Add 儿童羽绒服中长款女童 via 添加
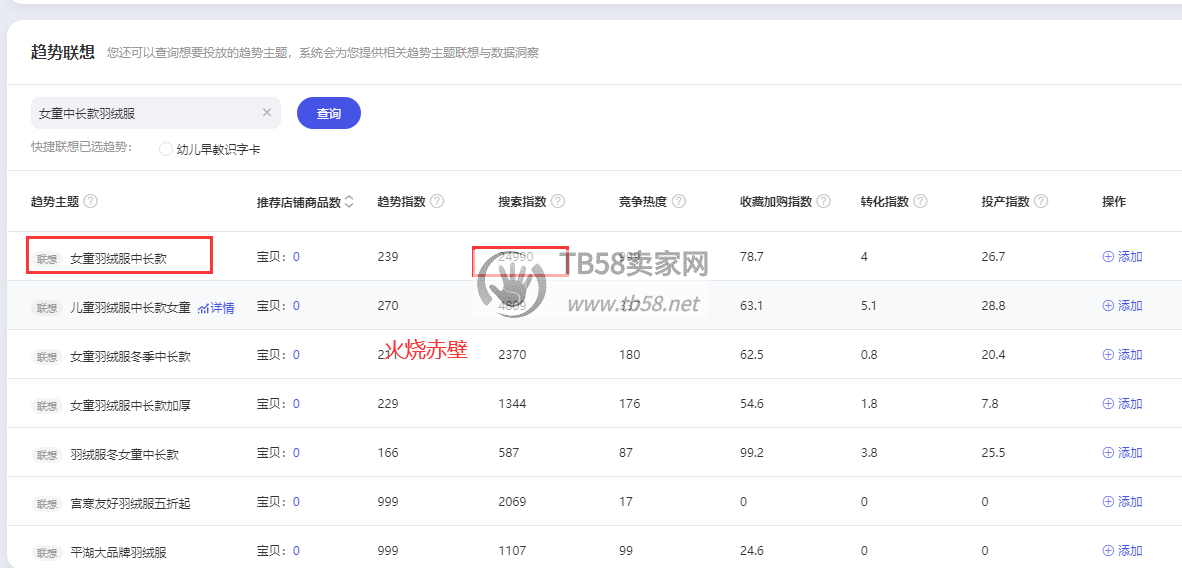The height and width of the screenshot is (568, 1182). (1122, 305)
